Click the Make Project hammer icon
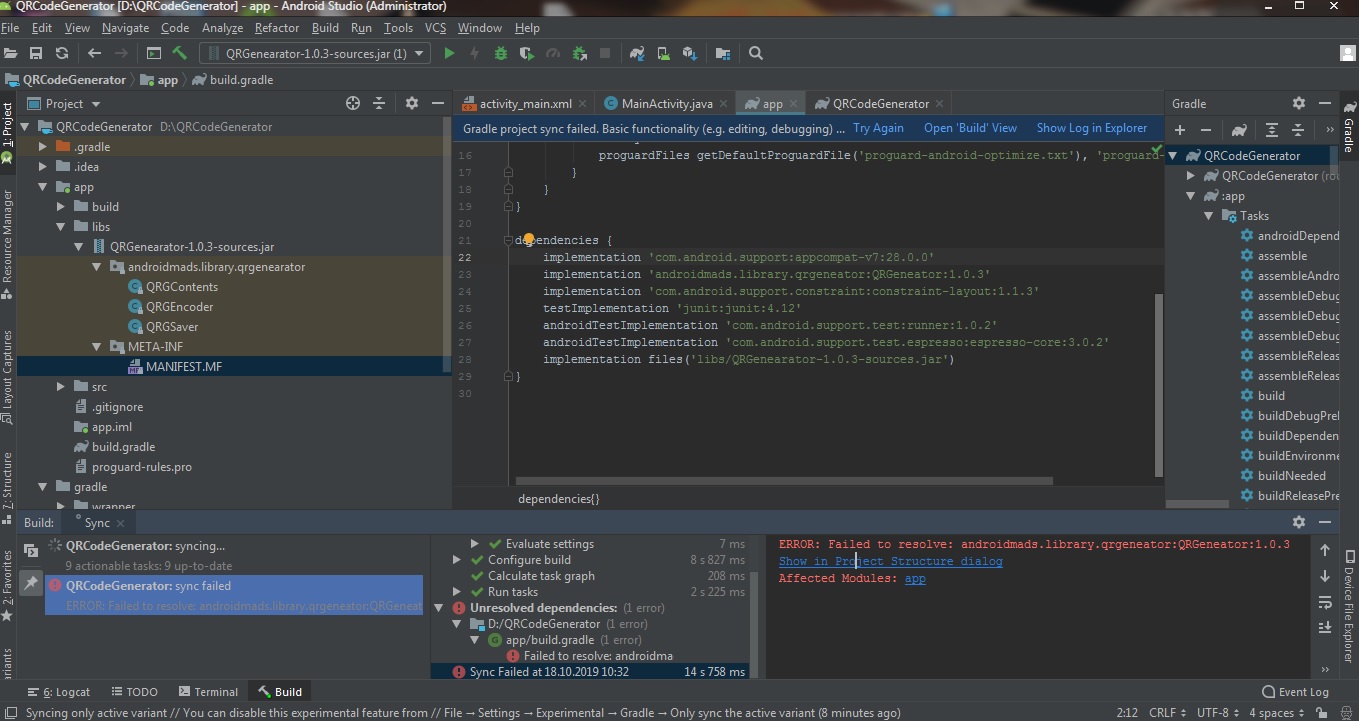The image size is (1370, 721). [x=180, y=53]
